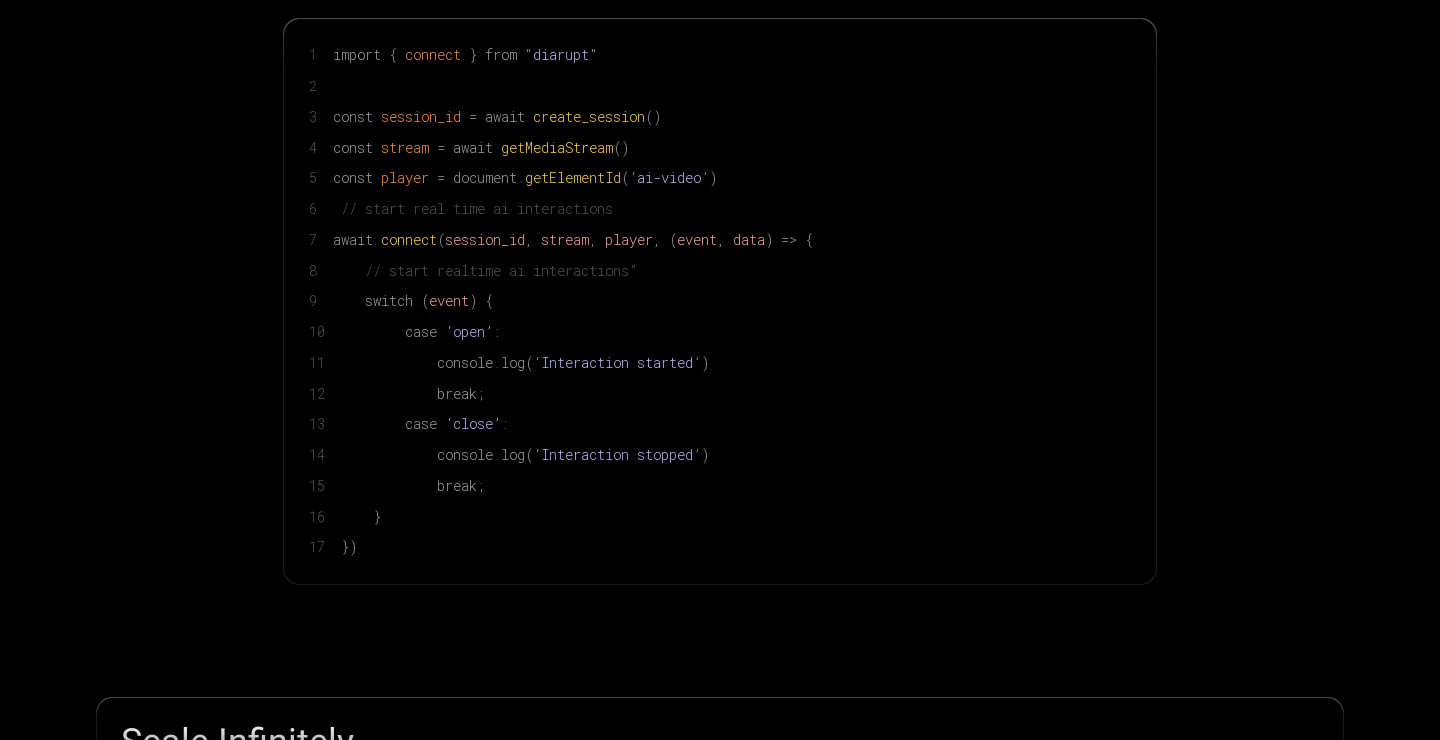This screenshot has width=1440, height=740.
Task: Select the create_session function call
Action: (588, 117)
